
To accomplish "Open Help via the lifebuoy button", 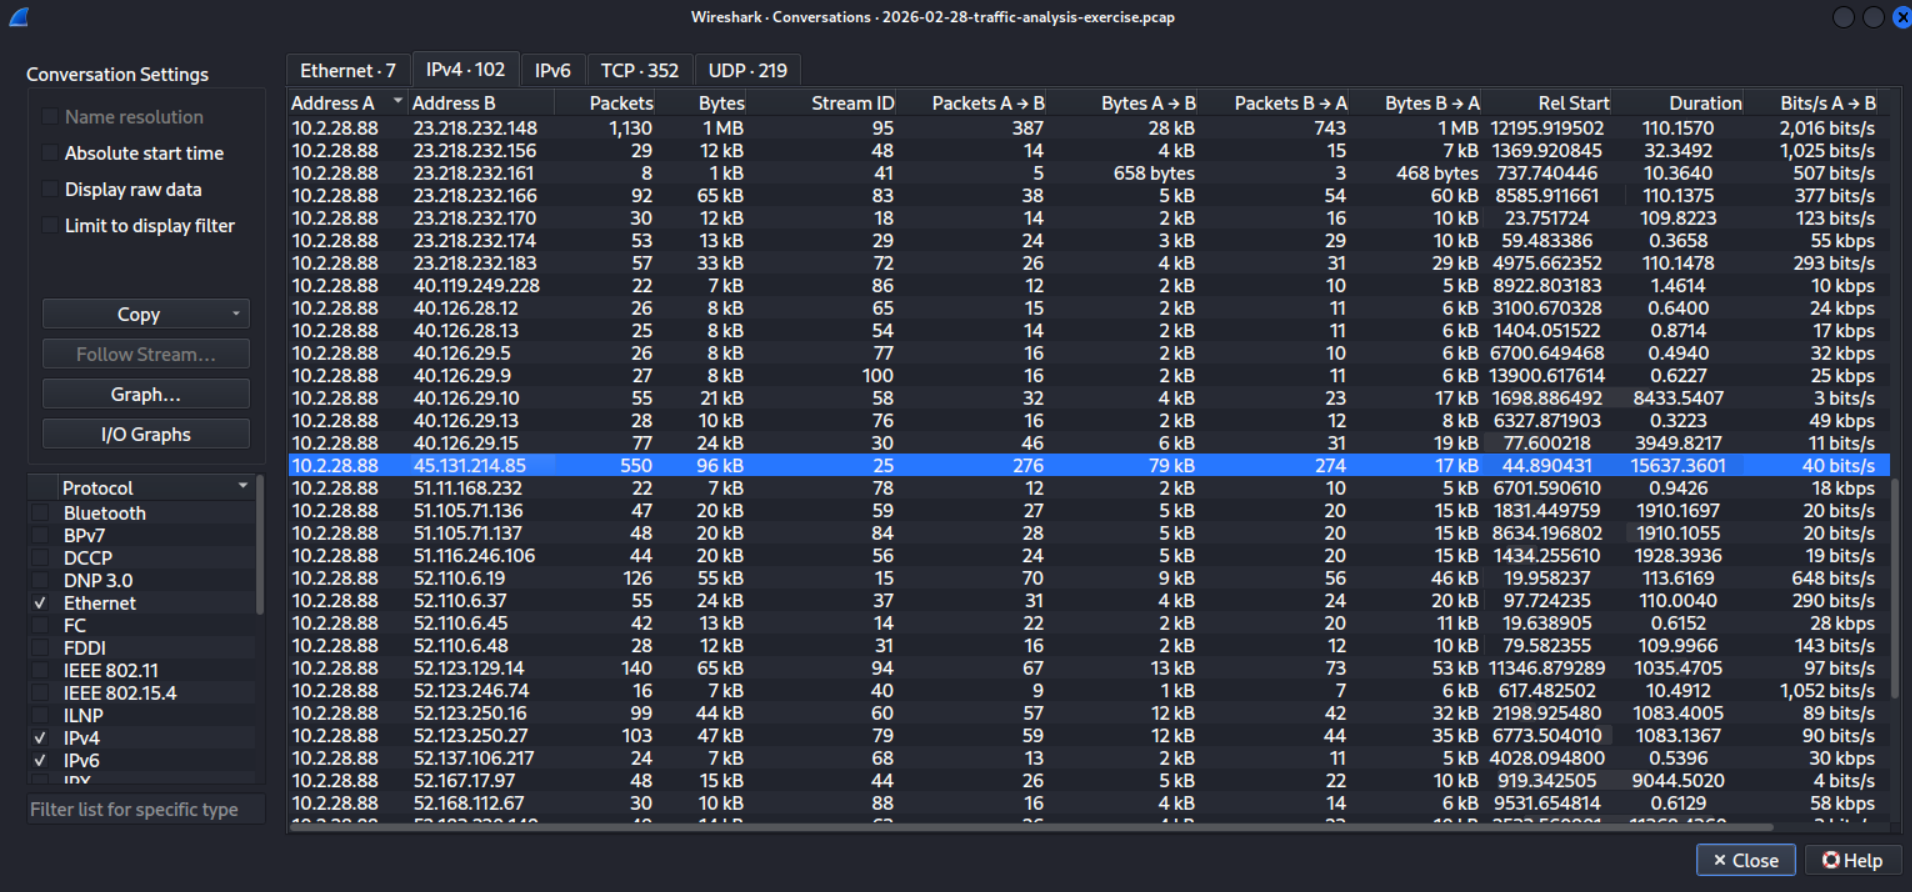I will [1852, 860].
